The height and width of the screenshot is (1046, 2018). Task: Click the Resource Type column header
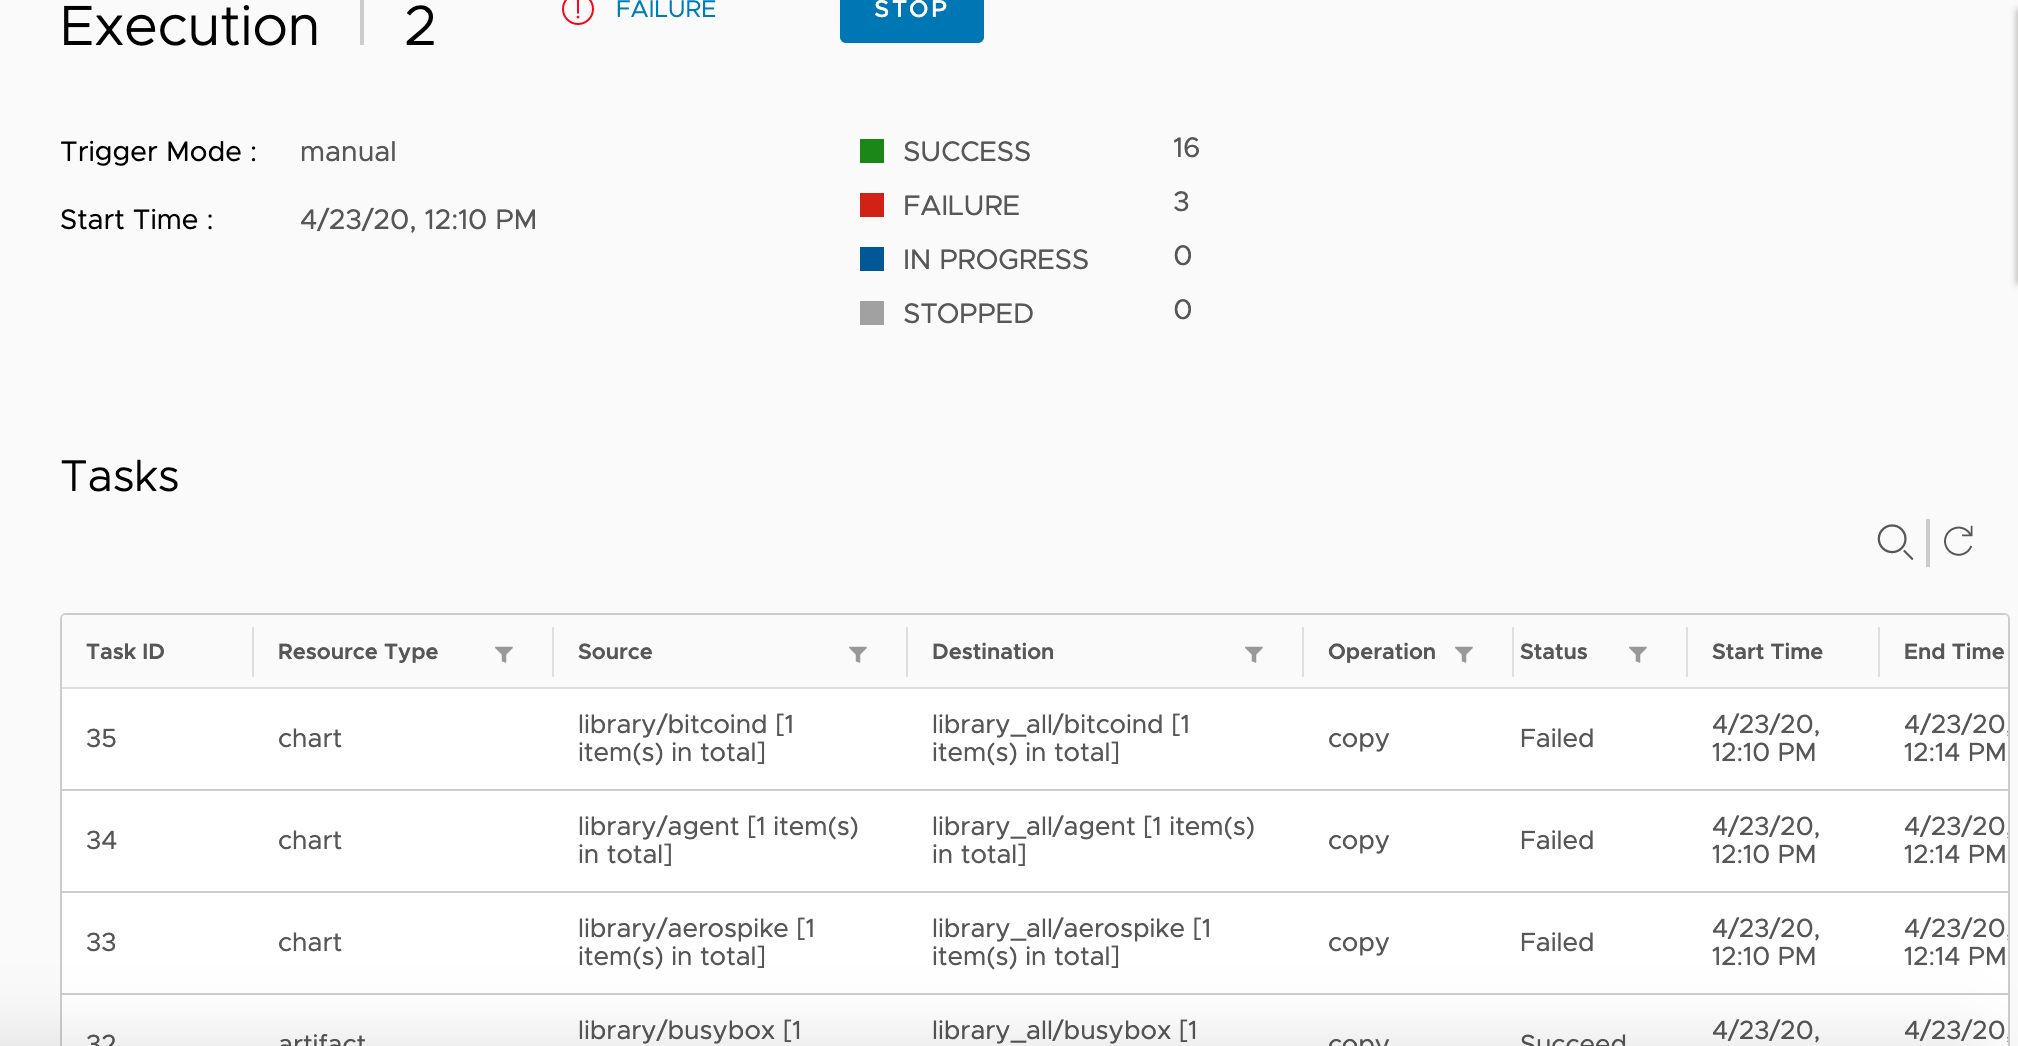coord(358,652)
